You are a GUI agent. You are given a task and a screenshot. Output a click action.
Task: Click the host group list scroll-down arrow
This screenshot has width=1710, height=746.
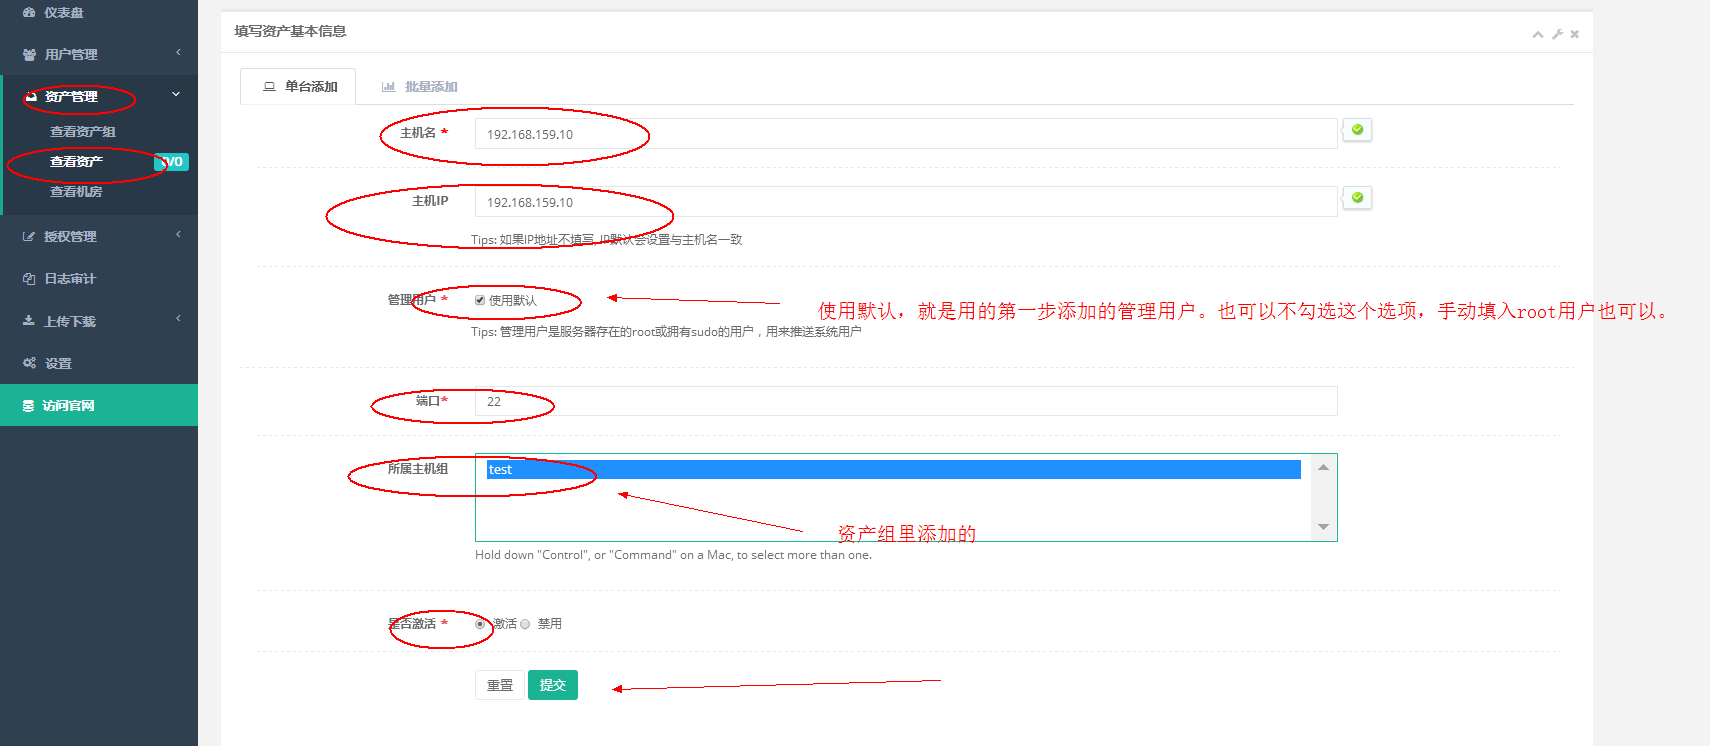point(1323,527)
